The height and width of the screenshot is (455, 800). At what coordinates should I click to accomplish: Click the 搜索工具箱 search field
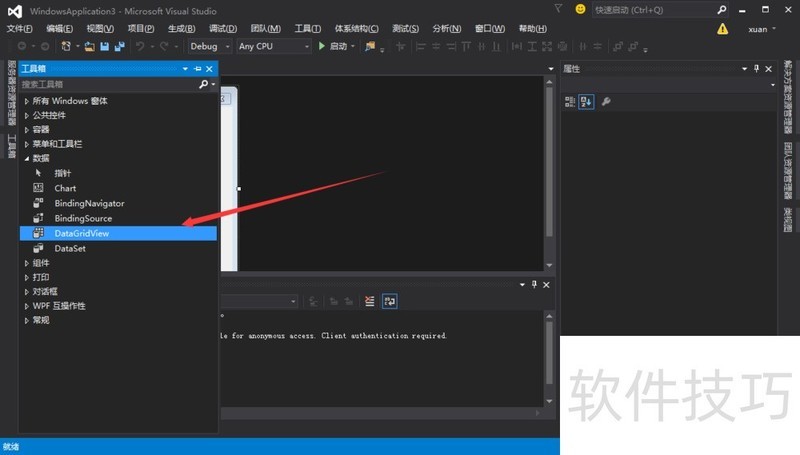click(108, 84)
